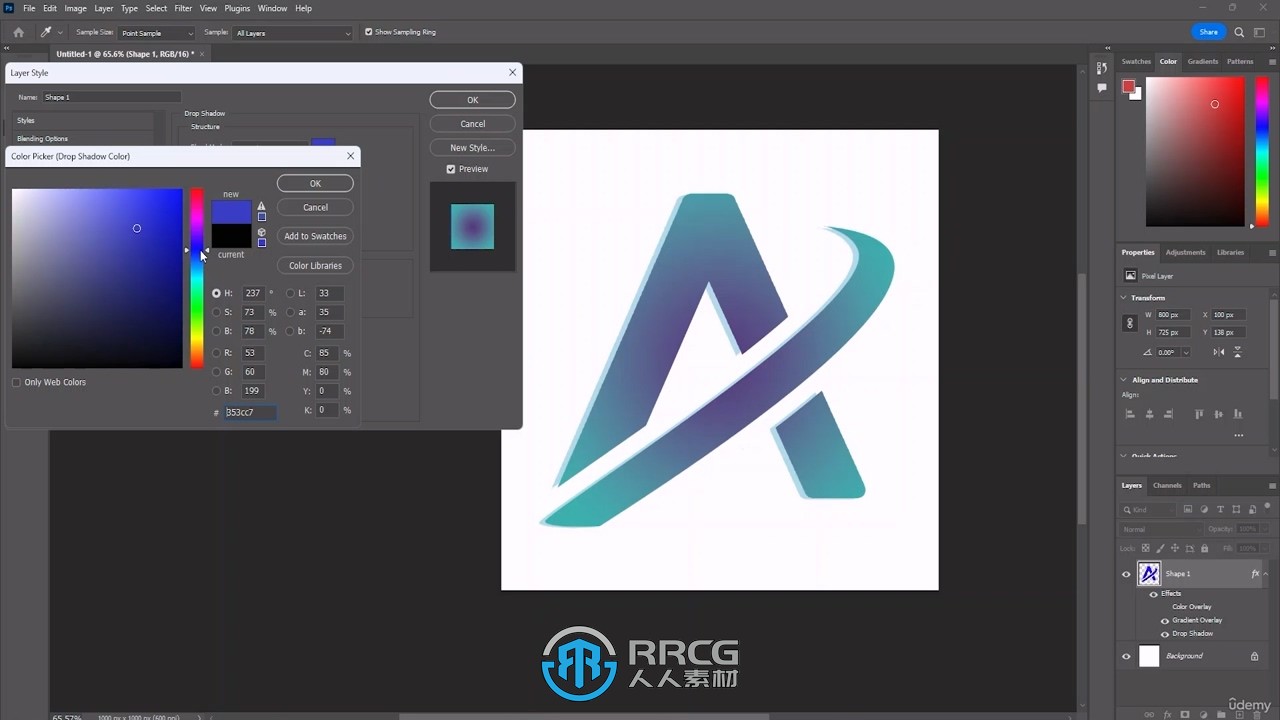Click the align bottom edges icon
The height and width of the screenshot is (720, 1280).
click(1238, 414)
